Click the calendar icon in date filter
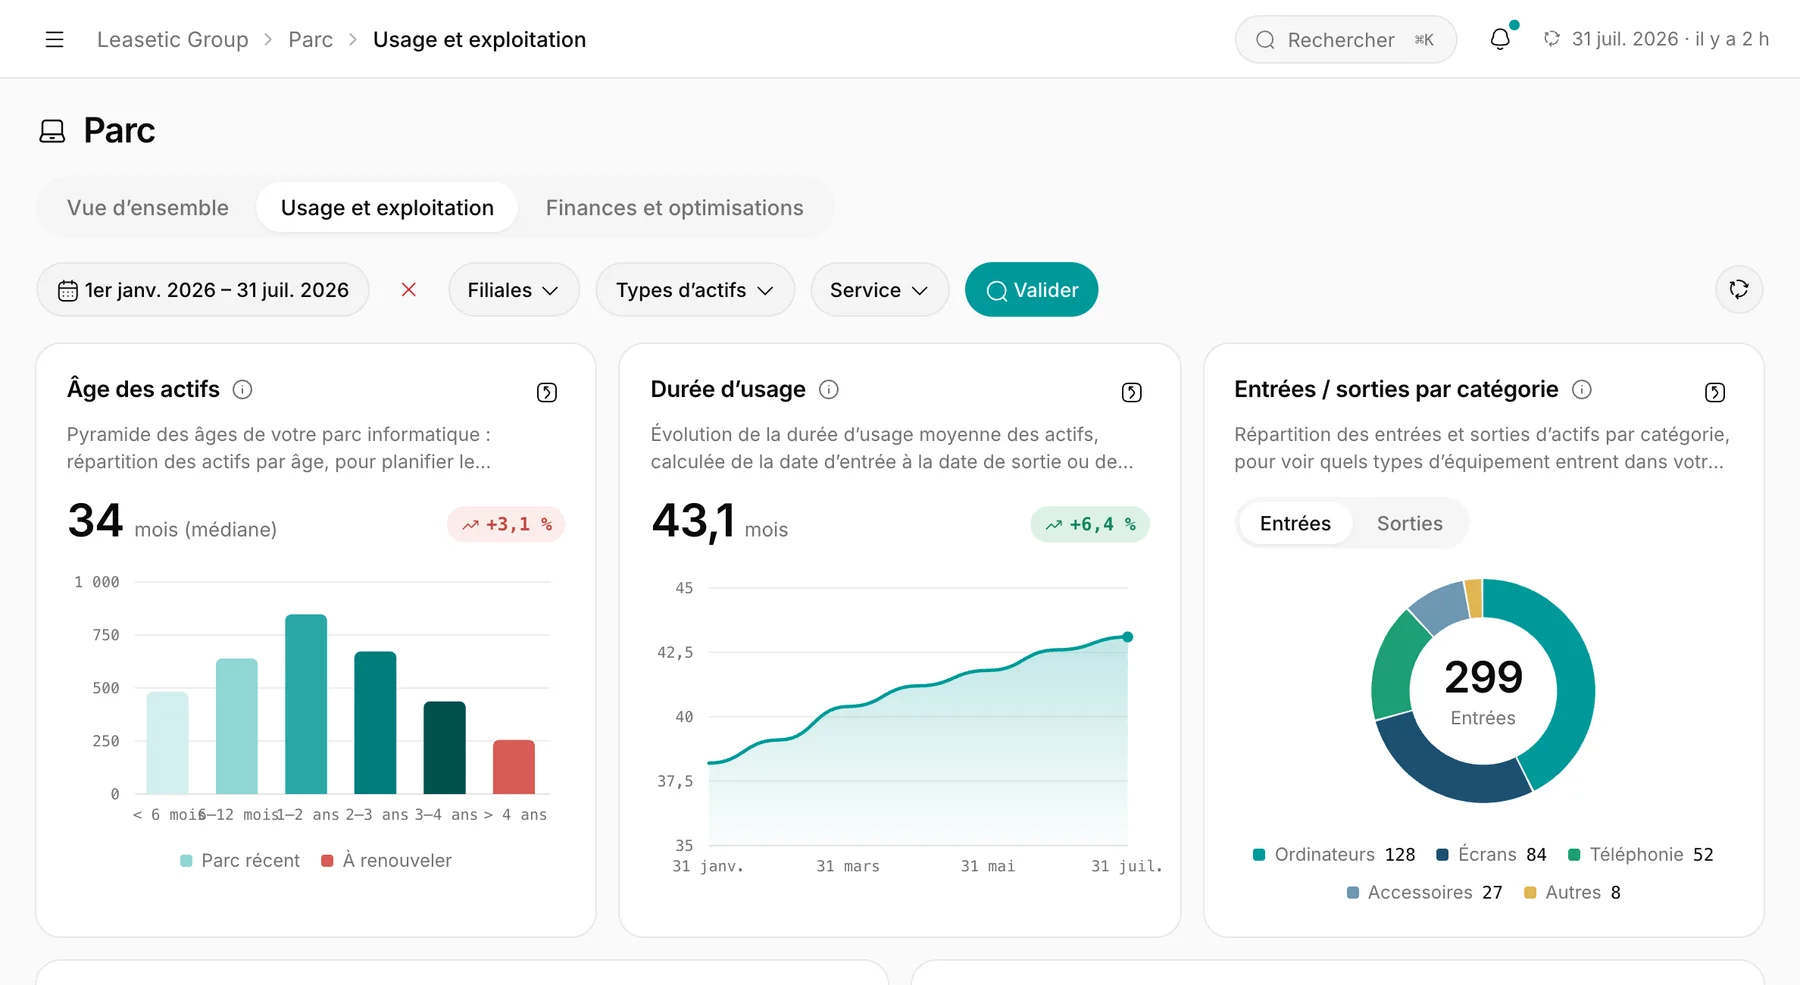The width and height of the screenshot is (1800, 985). pyautogui.click(x=68, y=290)
